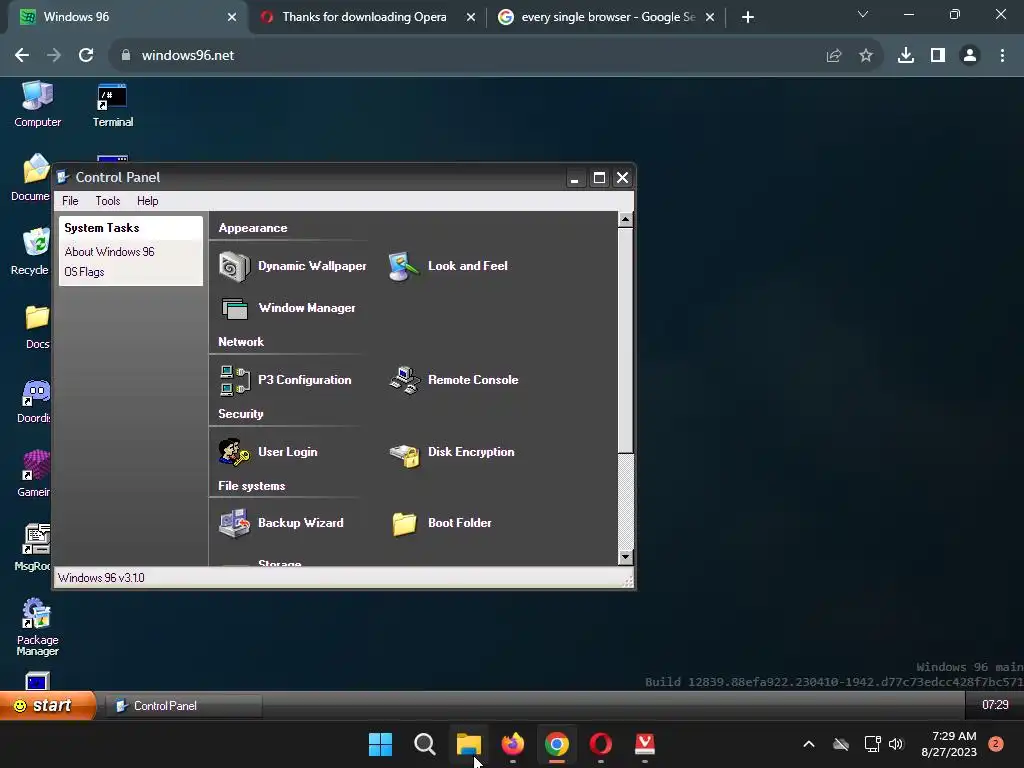1024x768 pixels.
Task: Open the Tools menu in Control Panel
Action: (108, 201)
